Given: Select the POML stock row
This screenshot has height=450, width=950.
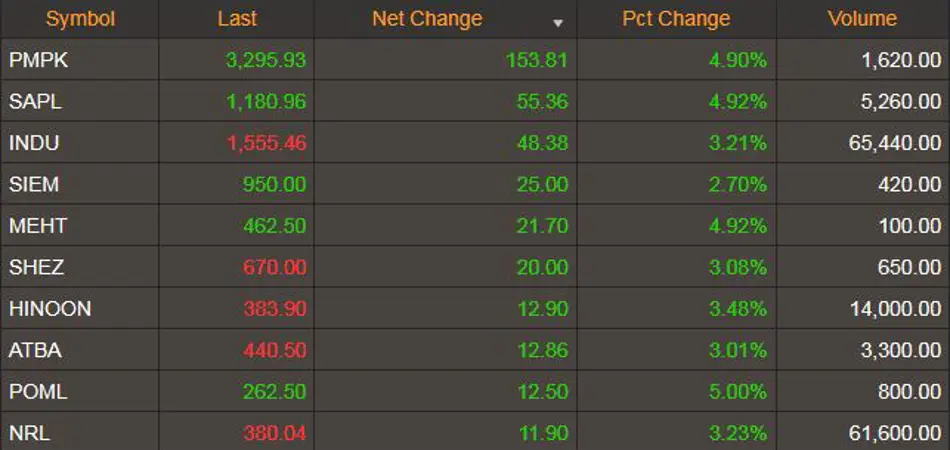Looking at the screenshot, I should (x=38, y=392).
